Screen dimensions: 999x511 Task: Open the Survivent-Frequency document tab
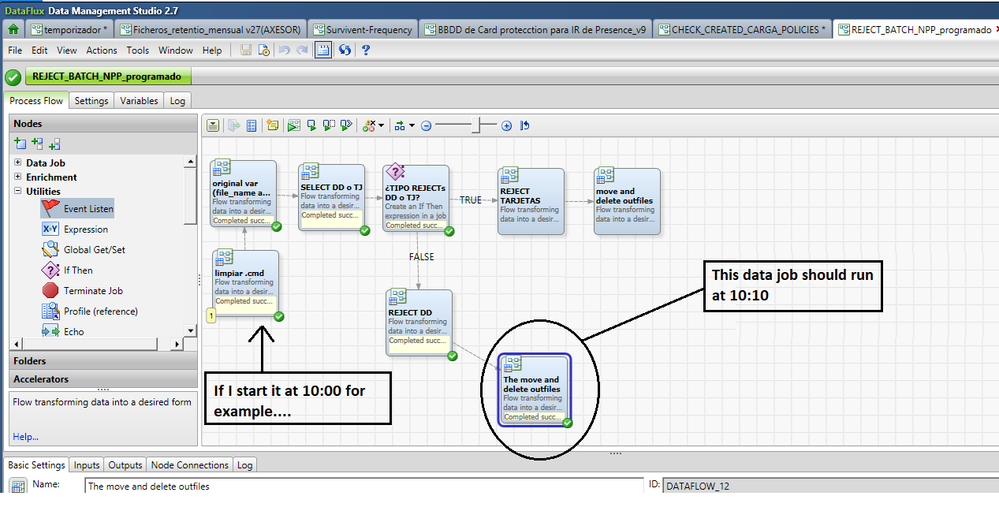[362, 30]
